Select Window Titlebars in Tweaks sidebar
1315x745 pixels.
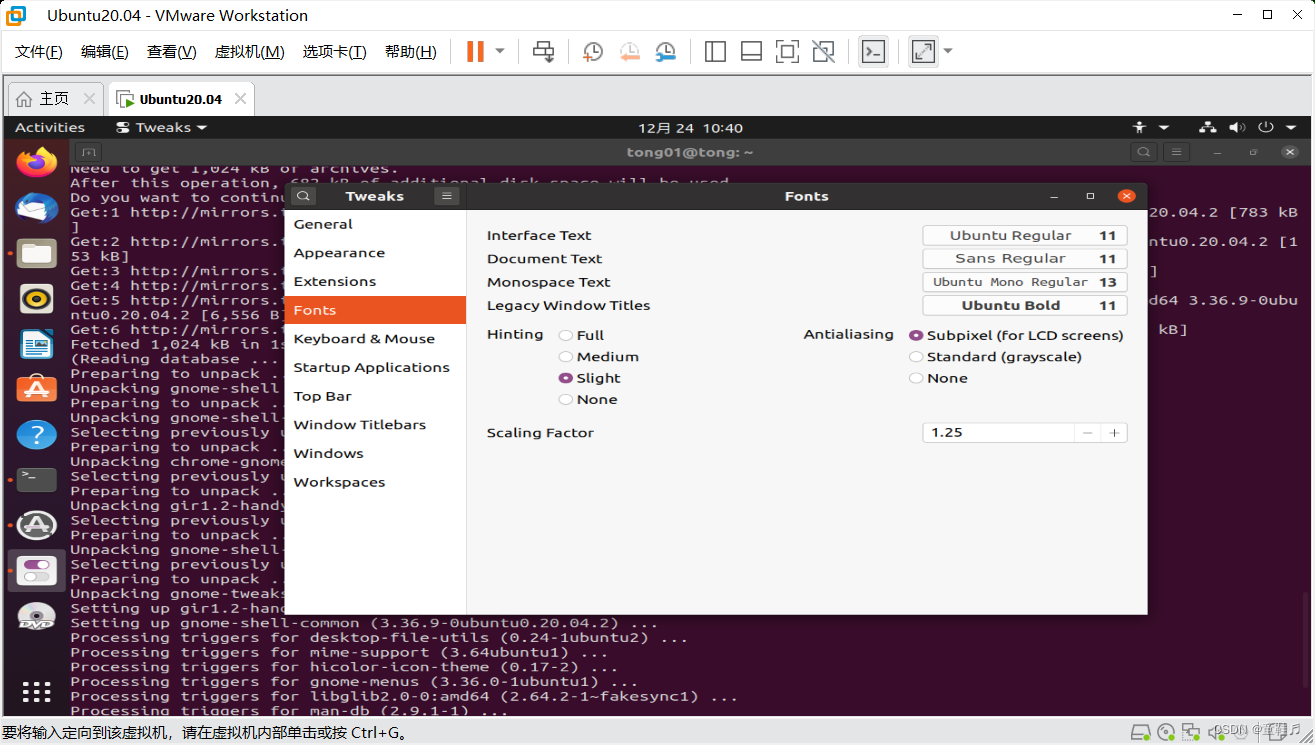(376, 424)
